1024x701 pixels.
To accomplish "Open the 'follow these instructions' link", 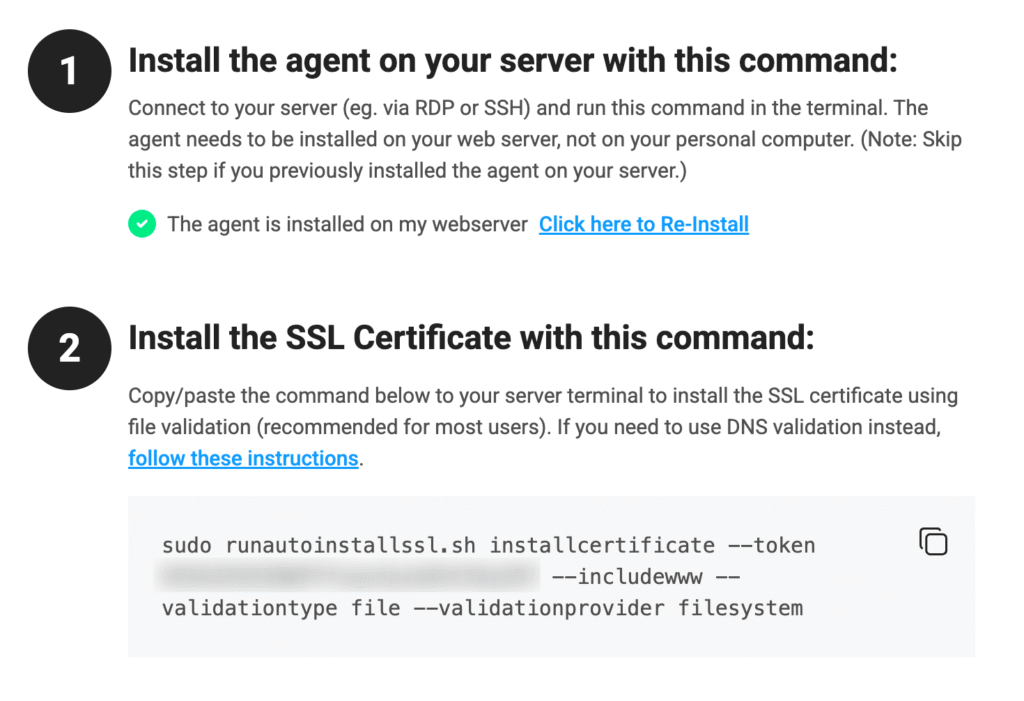I will point(243,459).
